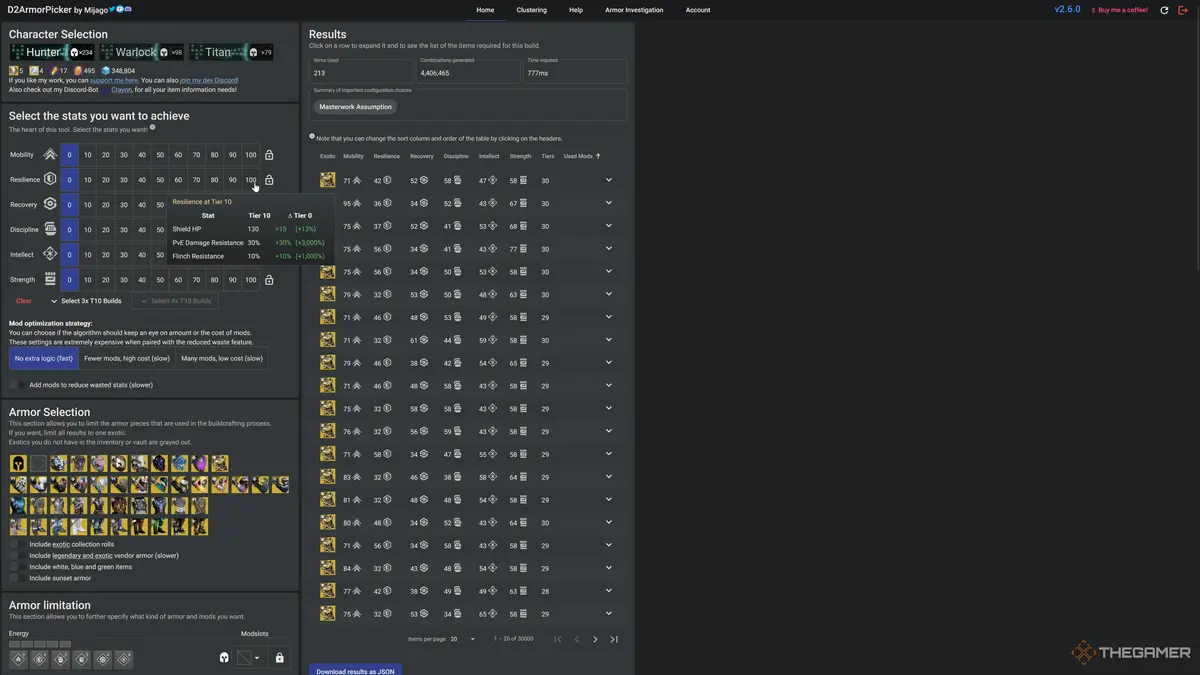
Task: Jump to last results page
Action: pos(614,639)
